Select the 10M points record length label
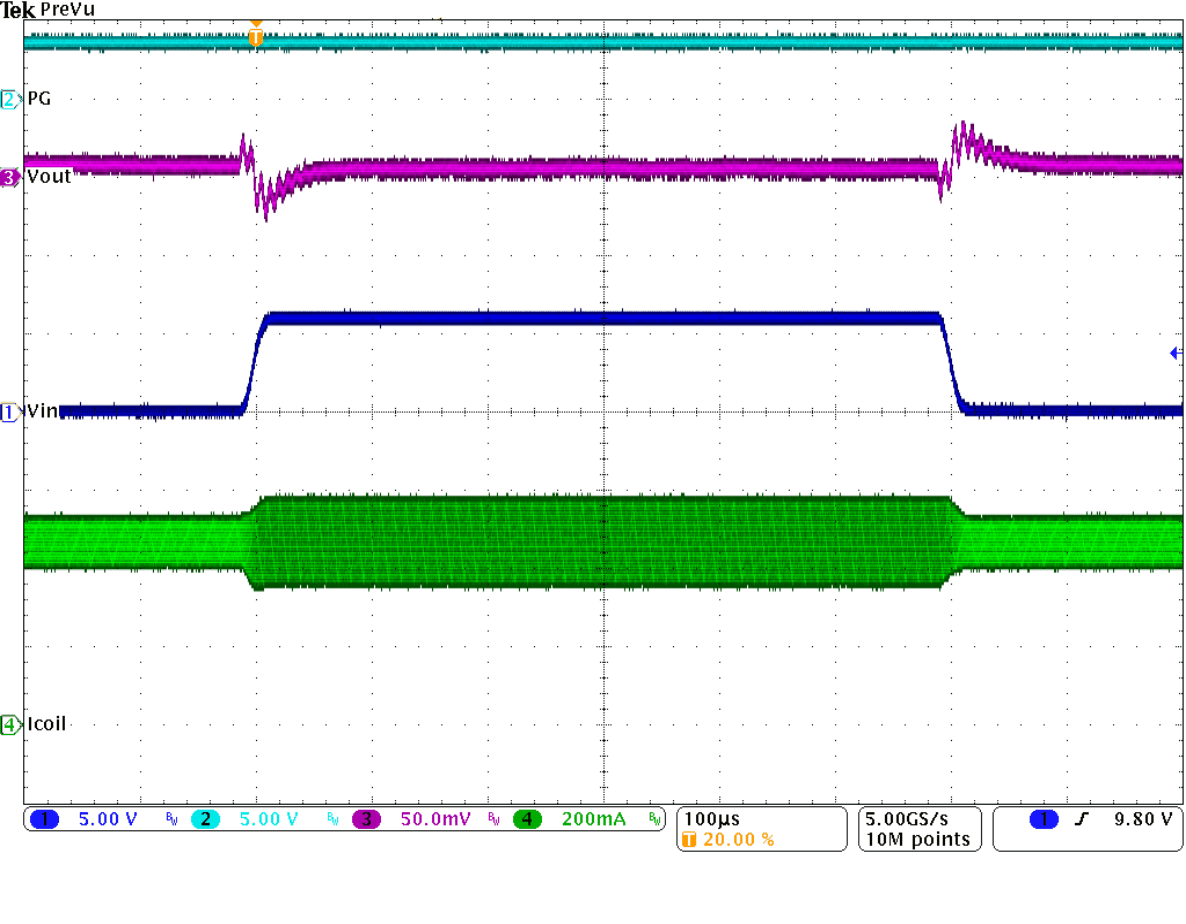This screenshot has width=1186, height=924. 916,840
